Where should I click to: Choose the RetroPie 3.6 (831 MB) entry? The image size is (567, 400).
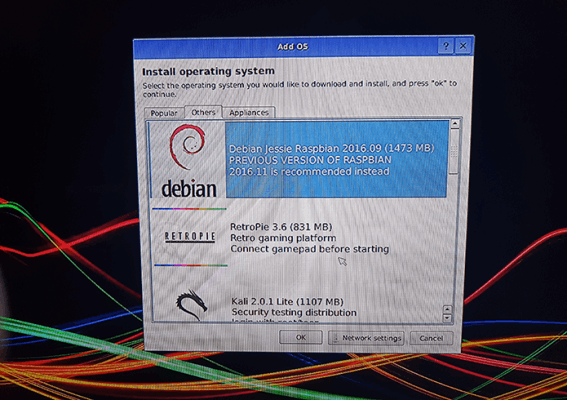tap(300, 238)
